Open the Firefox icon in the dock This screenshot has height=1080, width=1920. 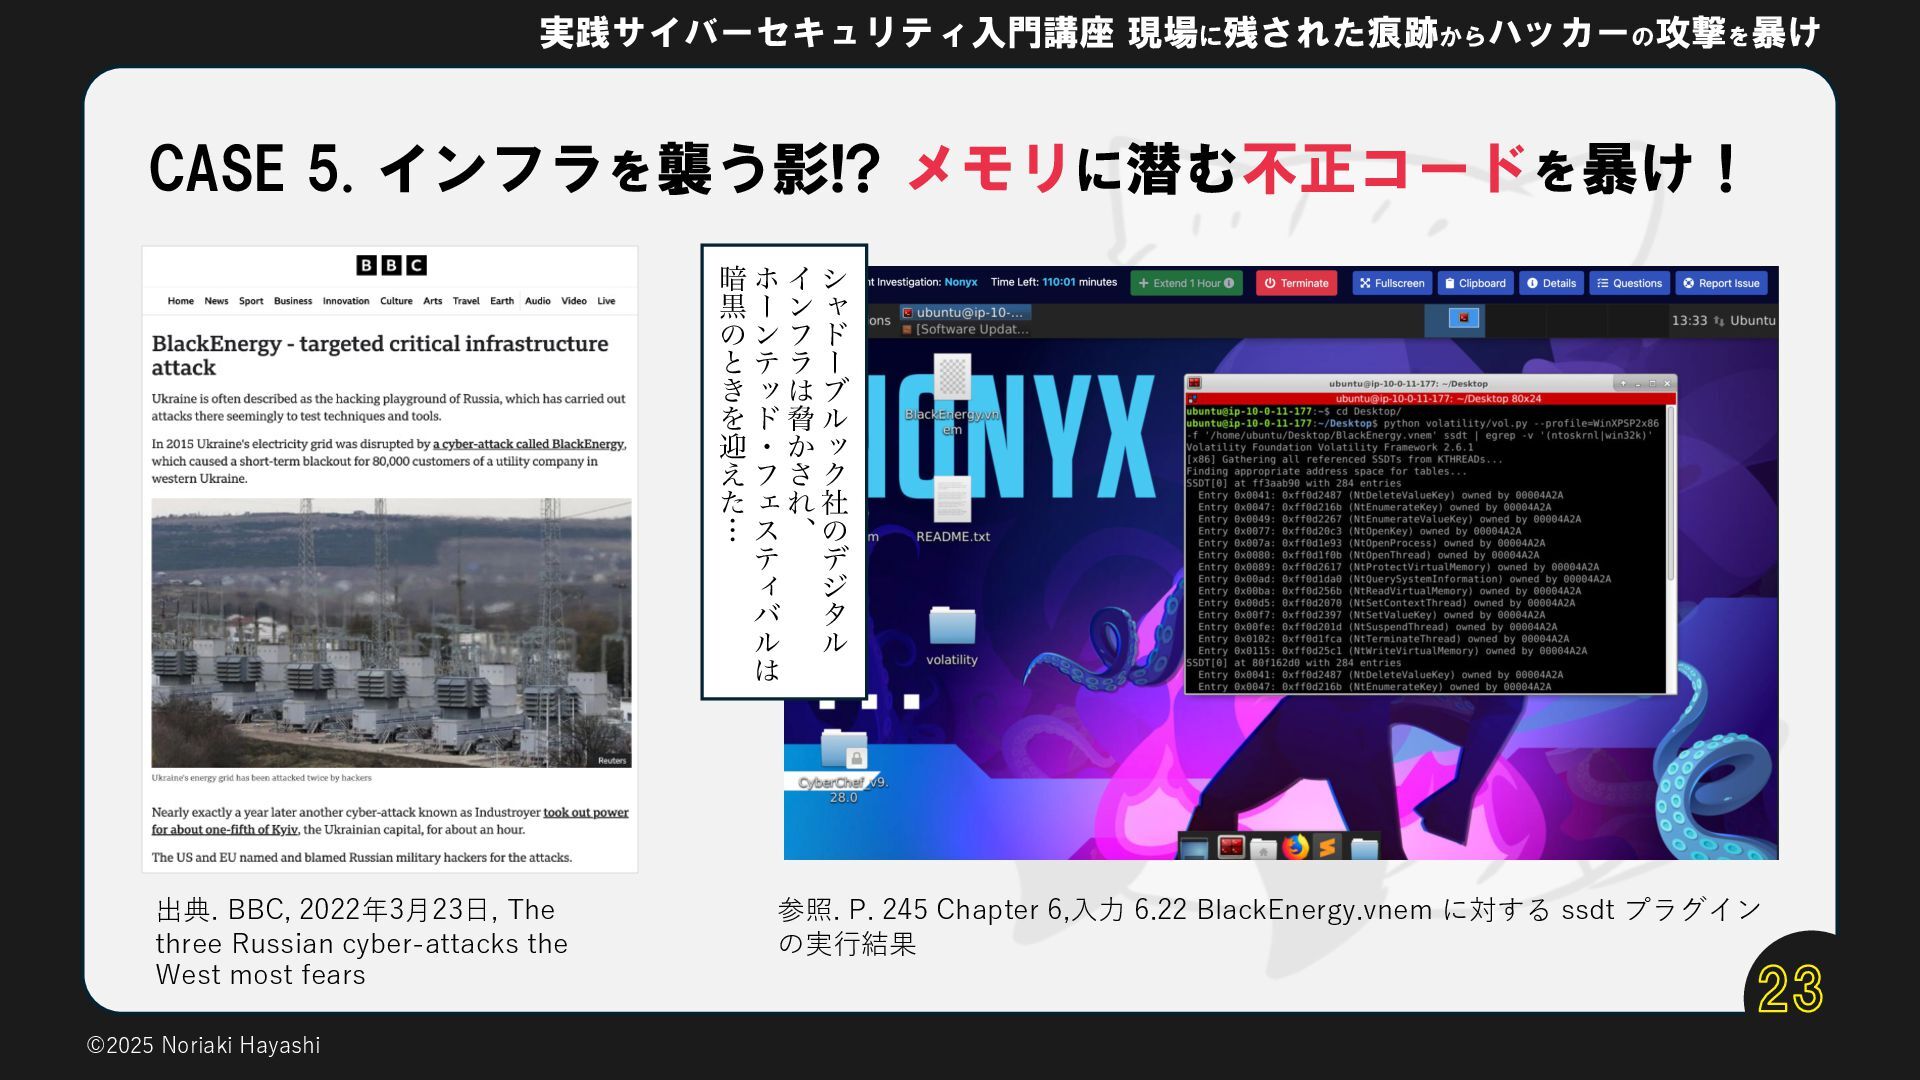pyautogui.click(x=1296, y=848)
